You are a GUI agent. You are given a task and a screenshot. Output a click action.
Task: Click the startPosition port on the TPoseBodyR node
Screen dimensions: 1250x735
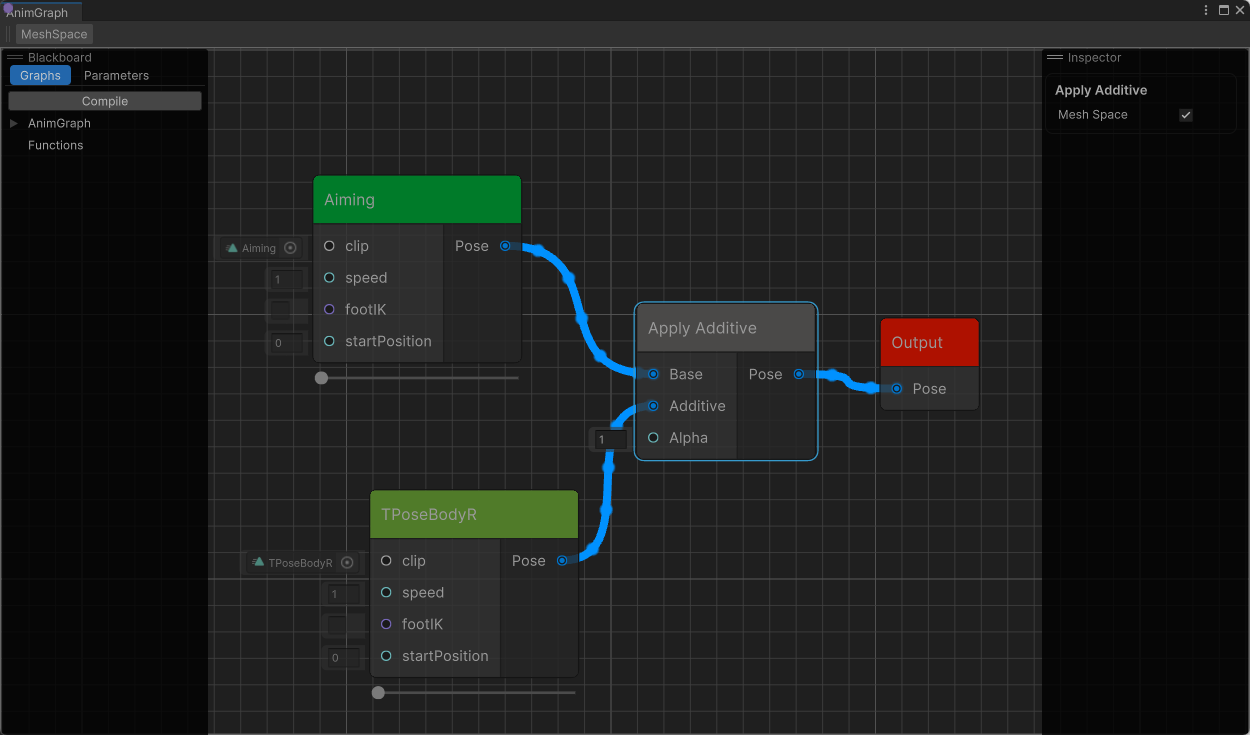(x=386, y=656)
